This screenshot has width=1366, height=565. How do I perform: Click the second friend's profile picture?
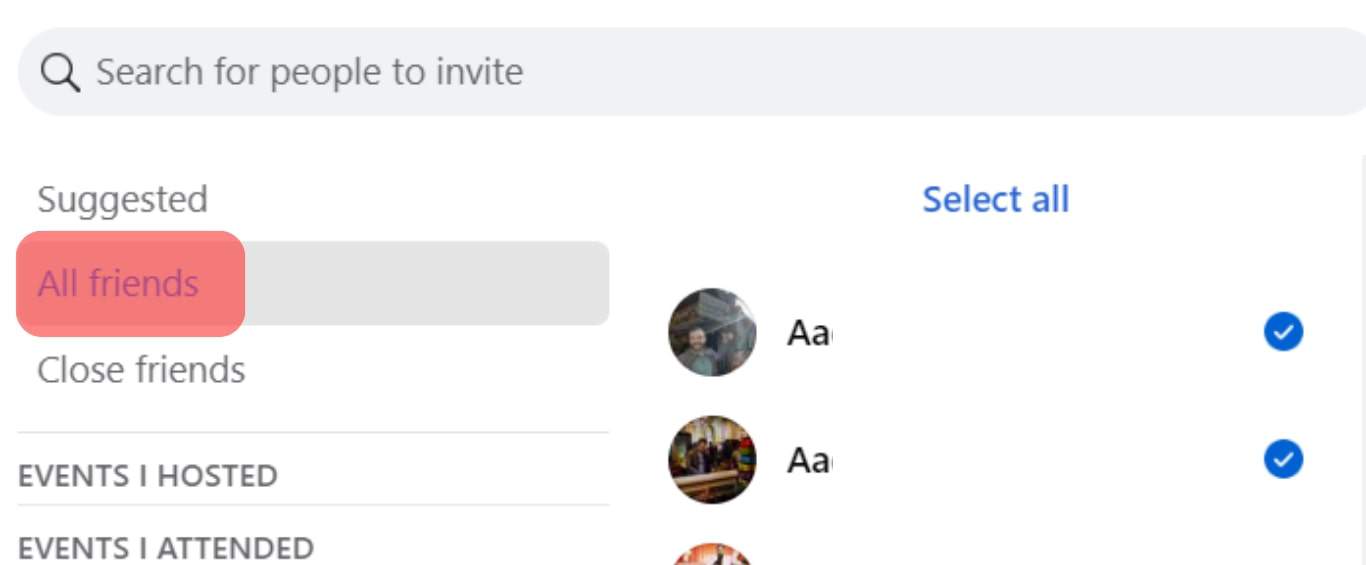[712, 460]
